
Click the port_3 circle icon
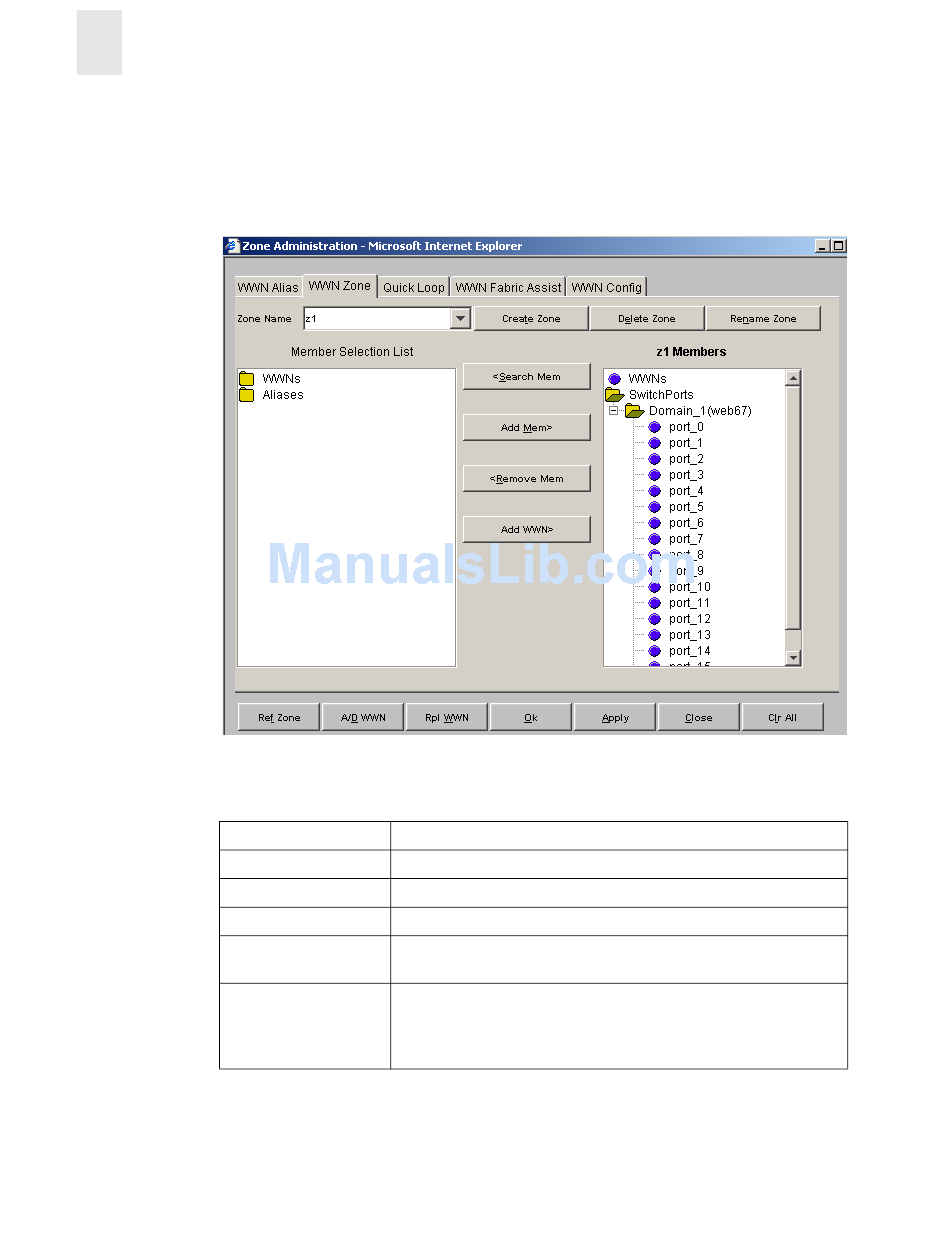click(x=655, y=475)
